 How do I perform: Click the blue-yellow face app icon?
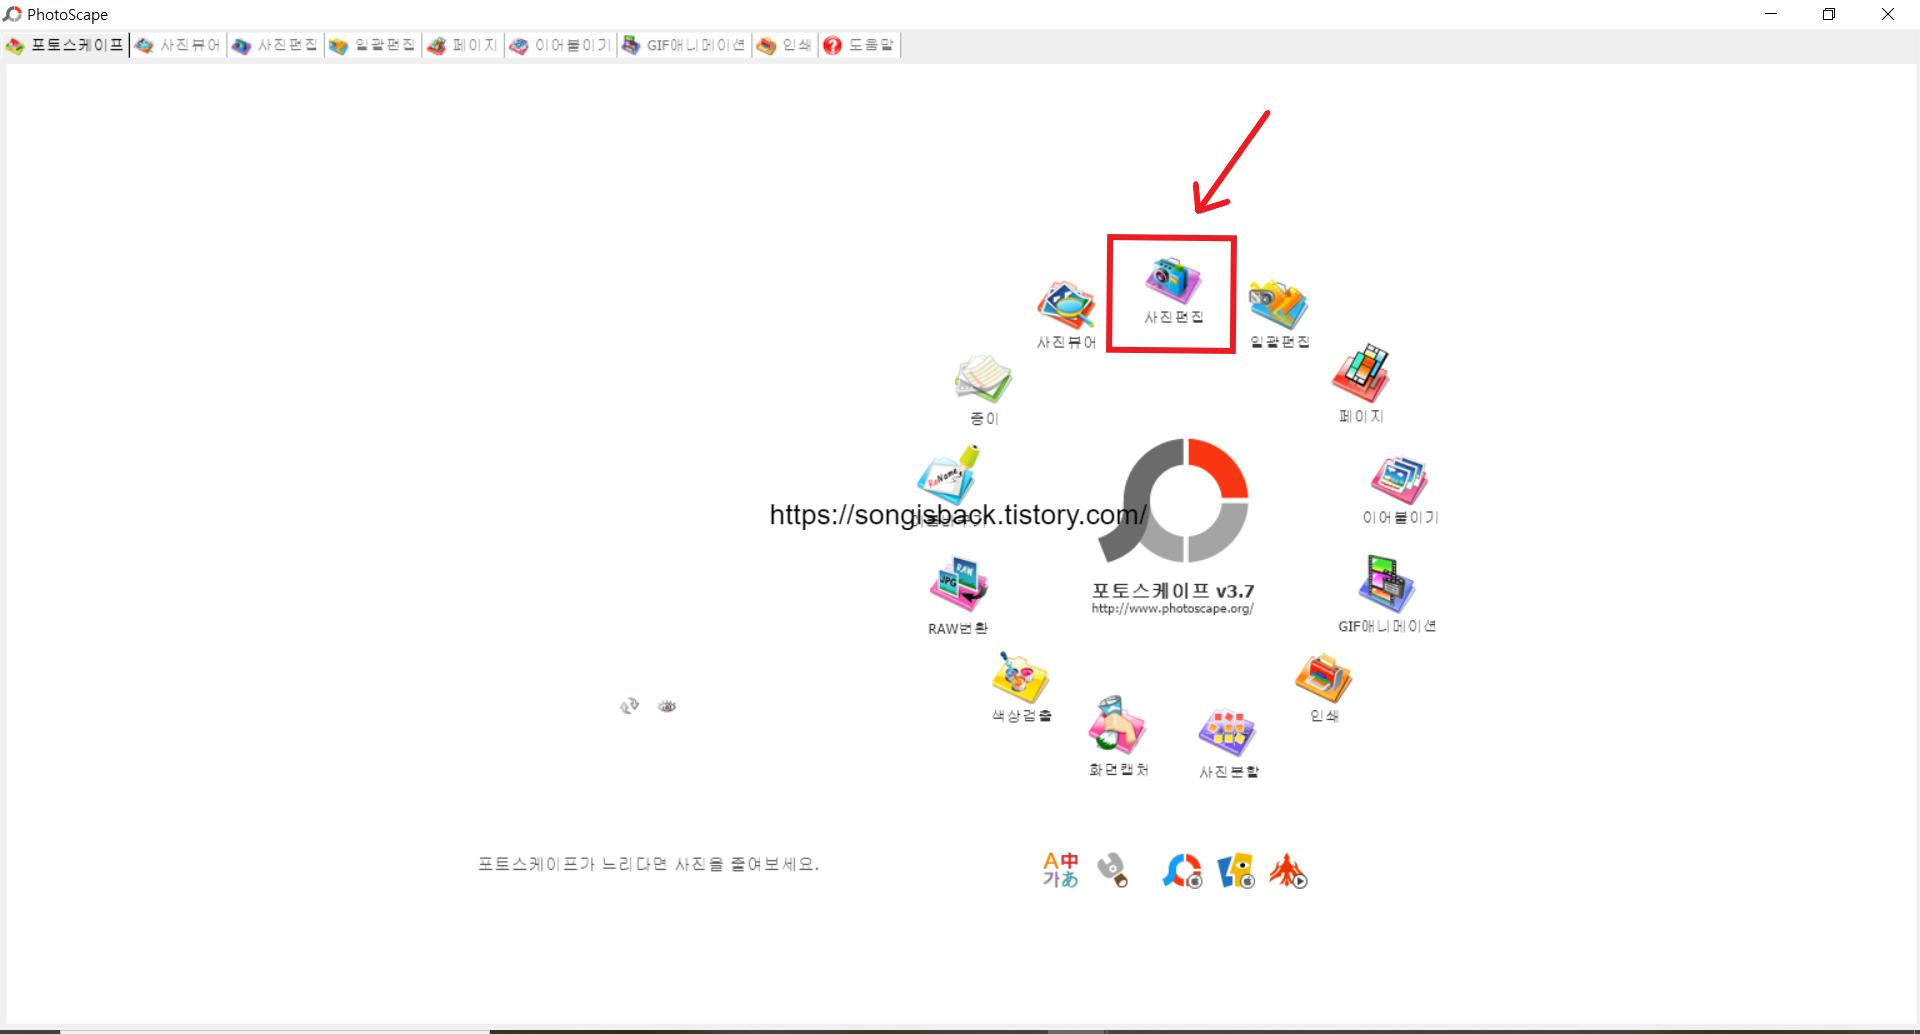coord(1236,871)
